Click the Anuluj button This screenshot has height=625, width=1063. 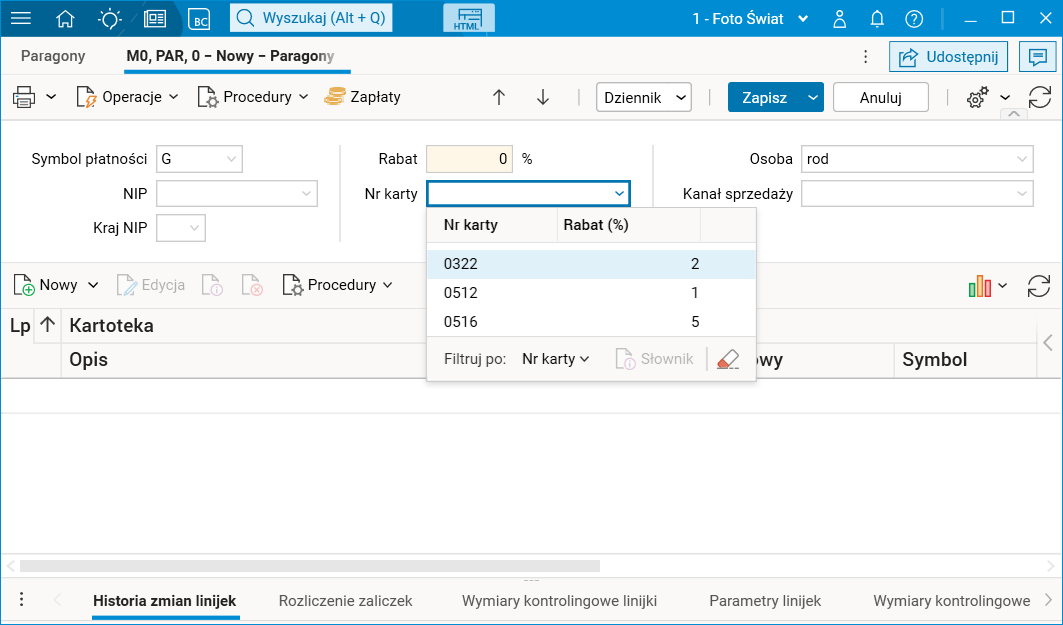point(880,98)
